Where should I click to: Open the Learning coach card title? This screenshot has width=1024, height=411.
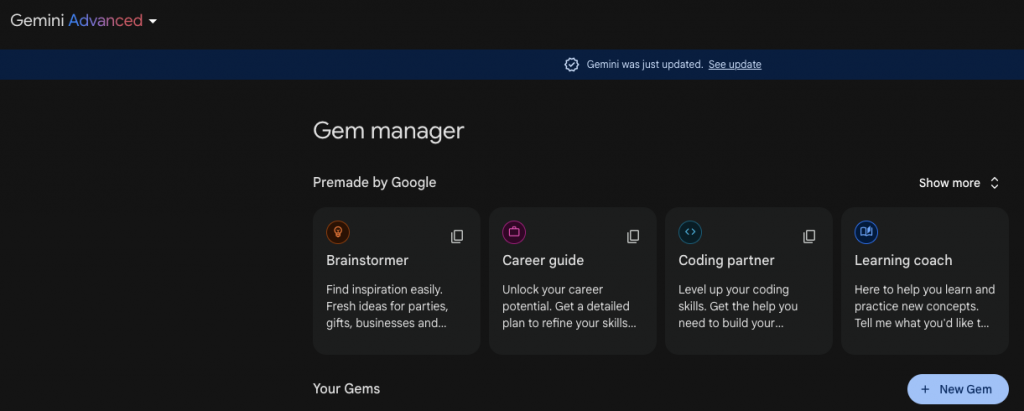[903, 260]
